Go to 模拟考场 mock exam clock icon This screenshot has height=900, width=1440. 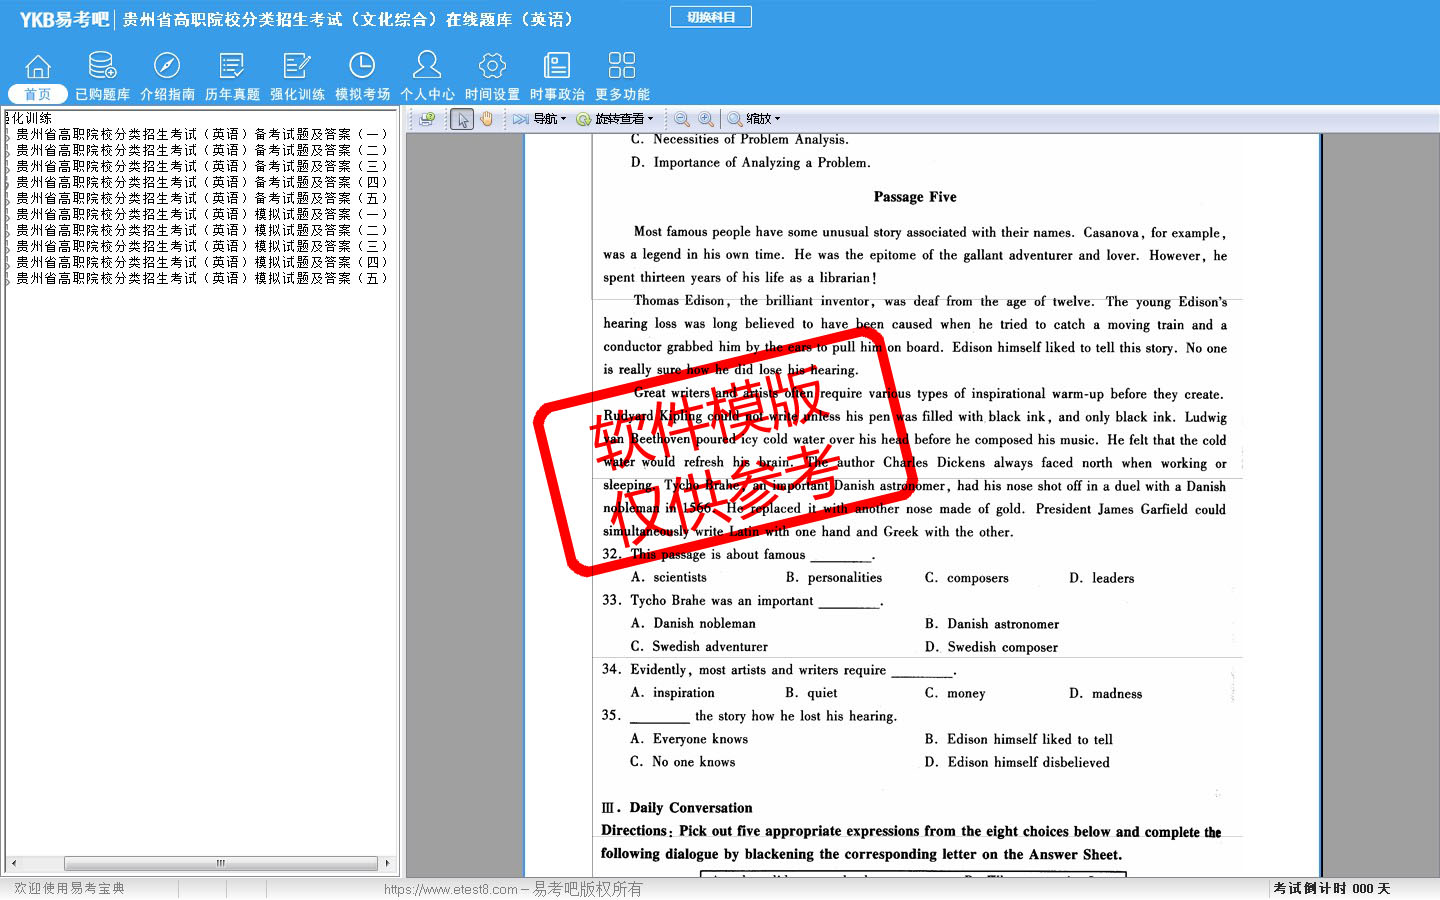362,76
